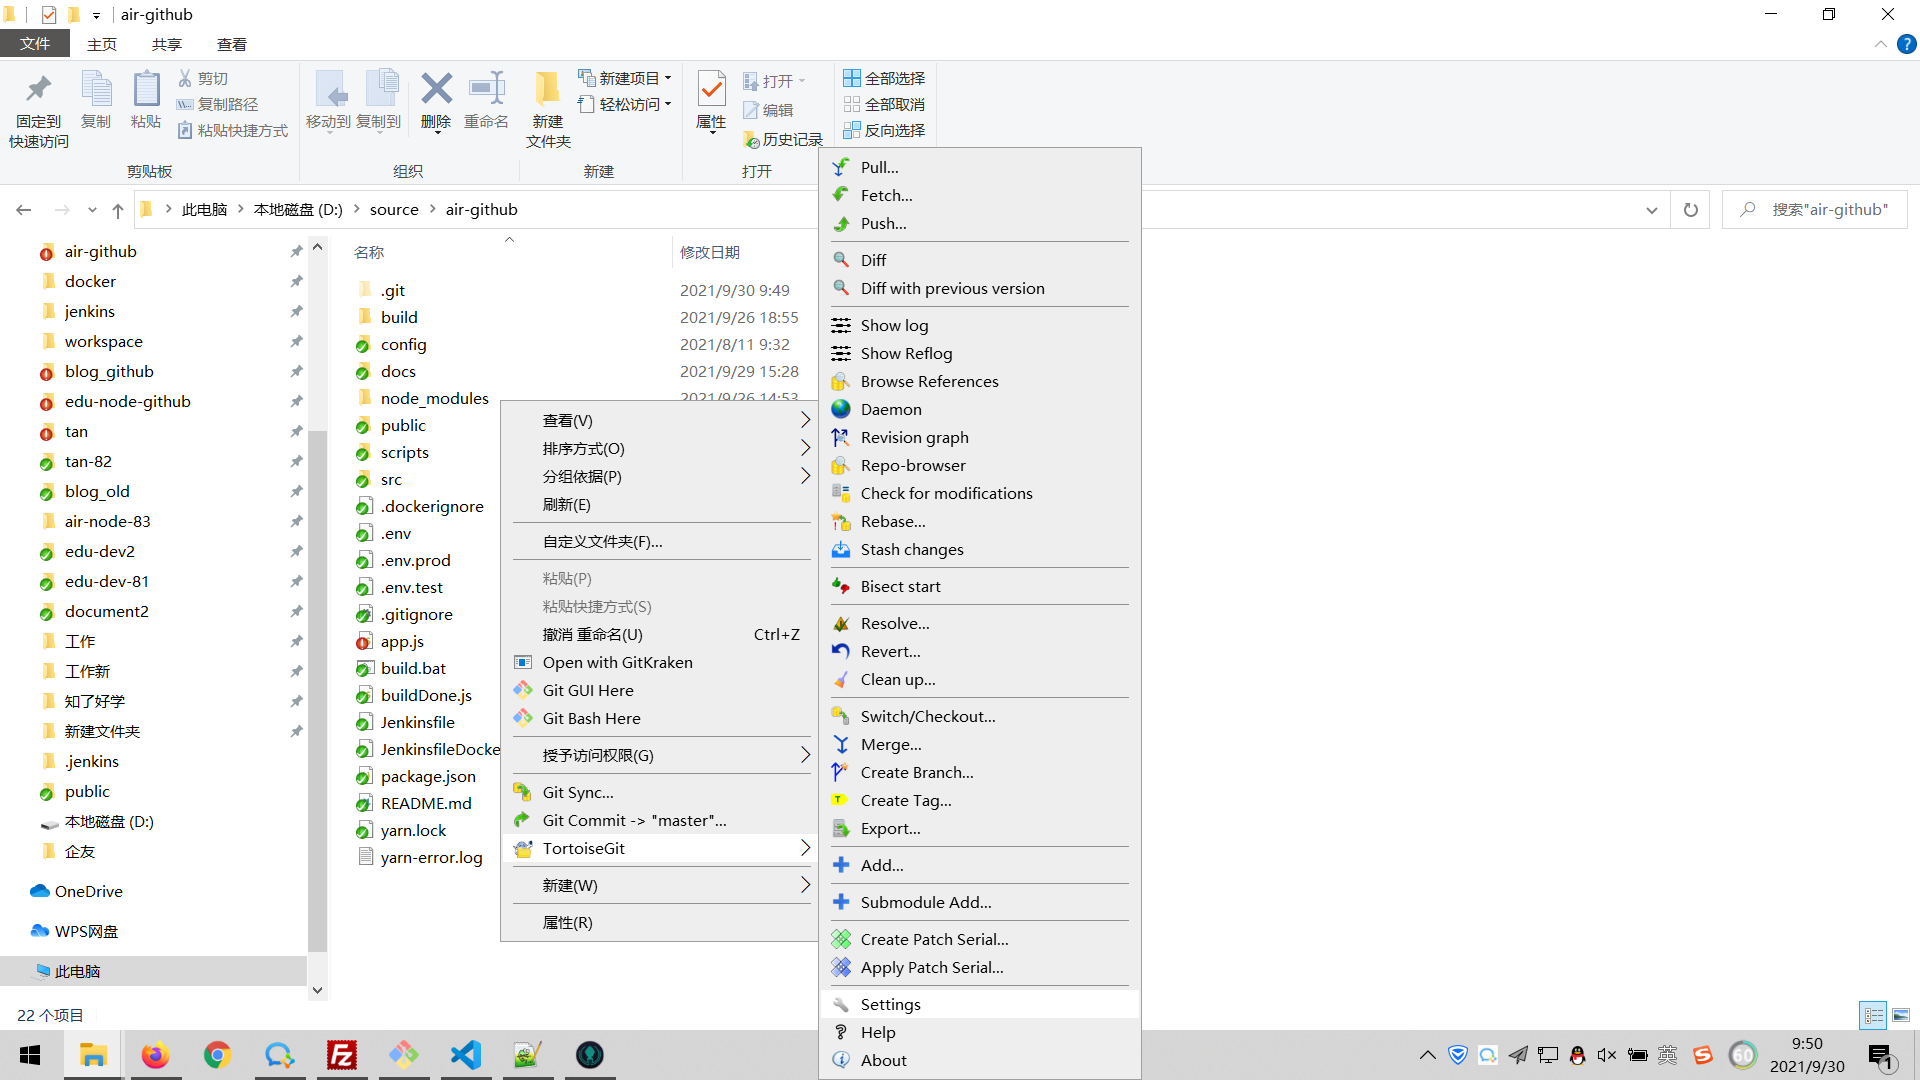Click the Stash changes icon
The height and width of the screenshot is (1080, 1920).
(841, 549)
